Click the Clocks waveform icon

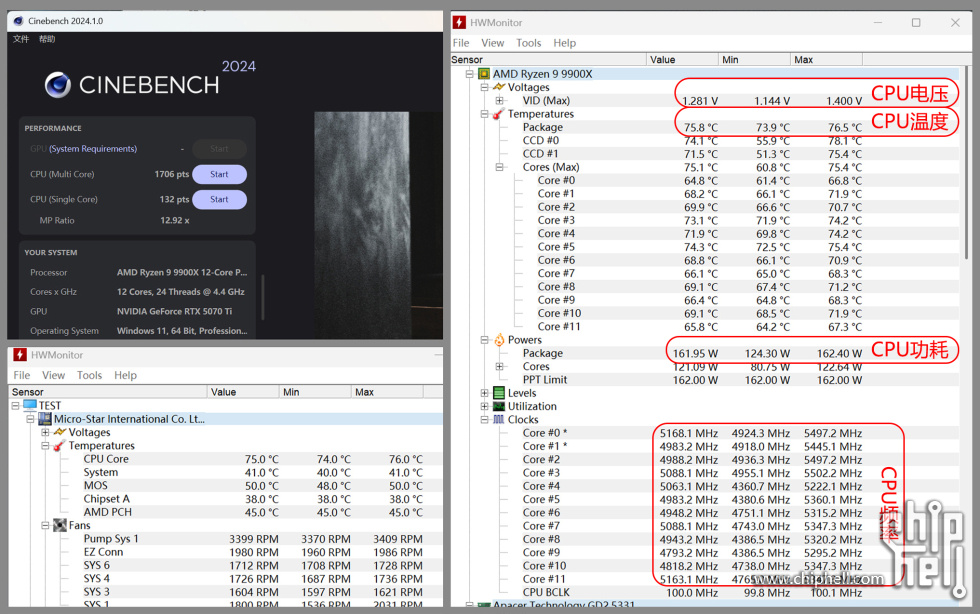(x=499, y=420)
